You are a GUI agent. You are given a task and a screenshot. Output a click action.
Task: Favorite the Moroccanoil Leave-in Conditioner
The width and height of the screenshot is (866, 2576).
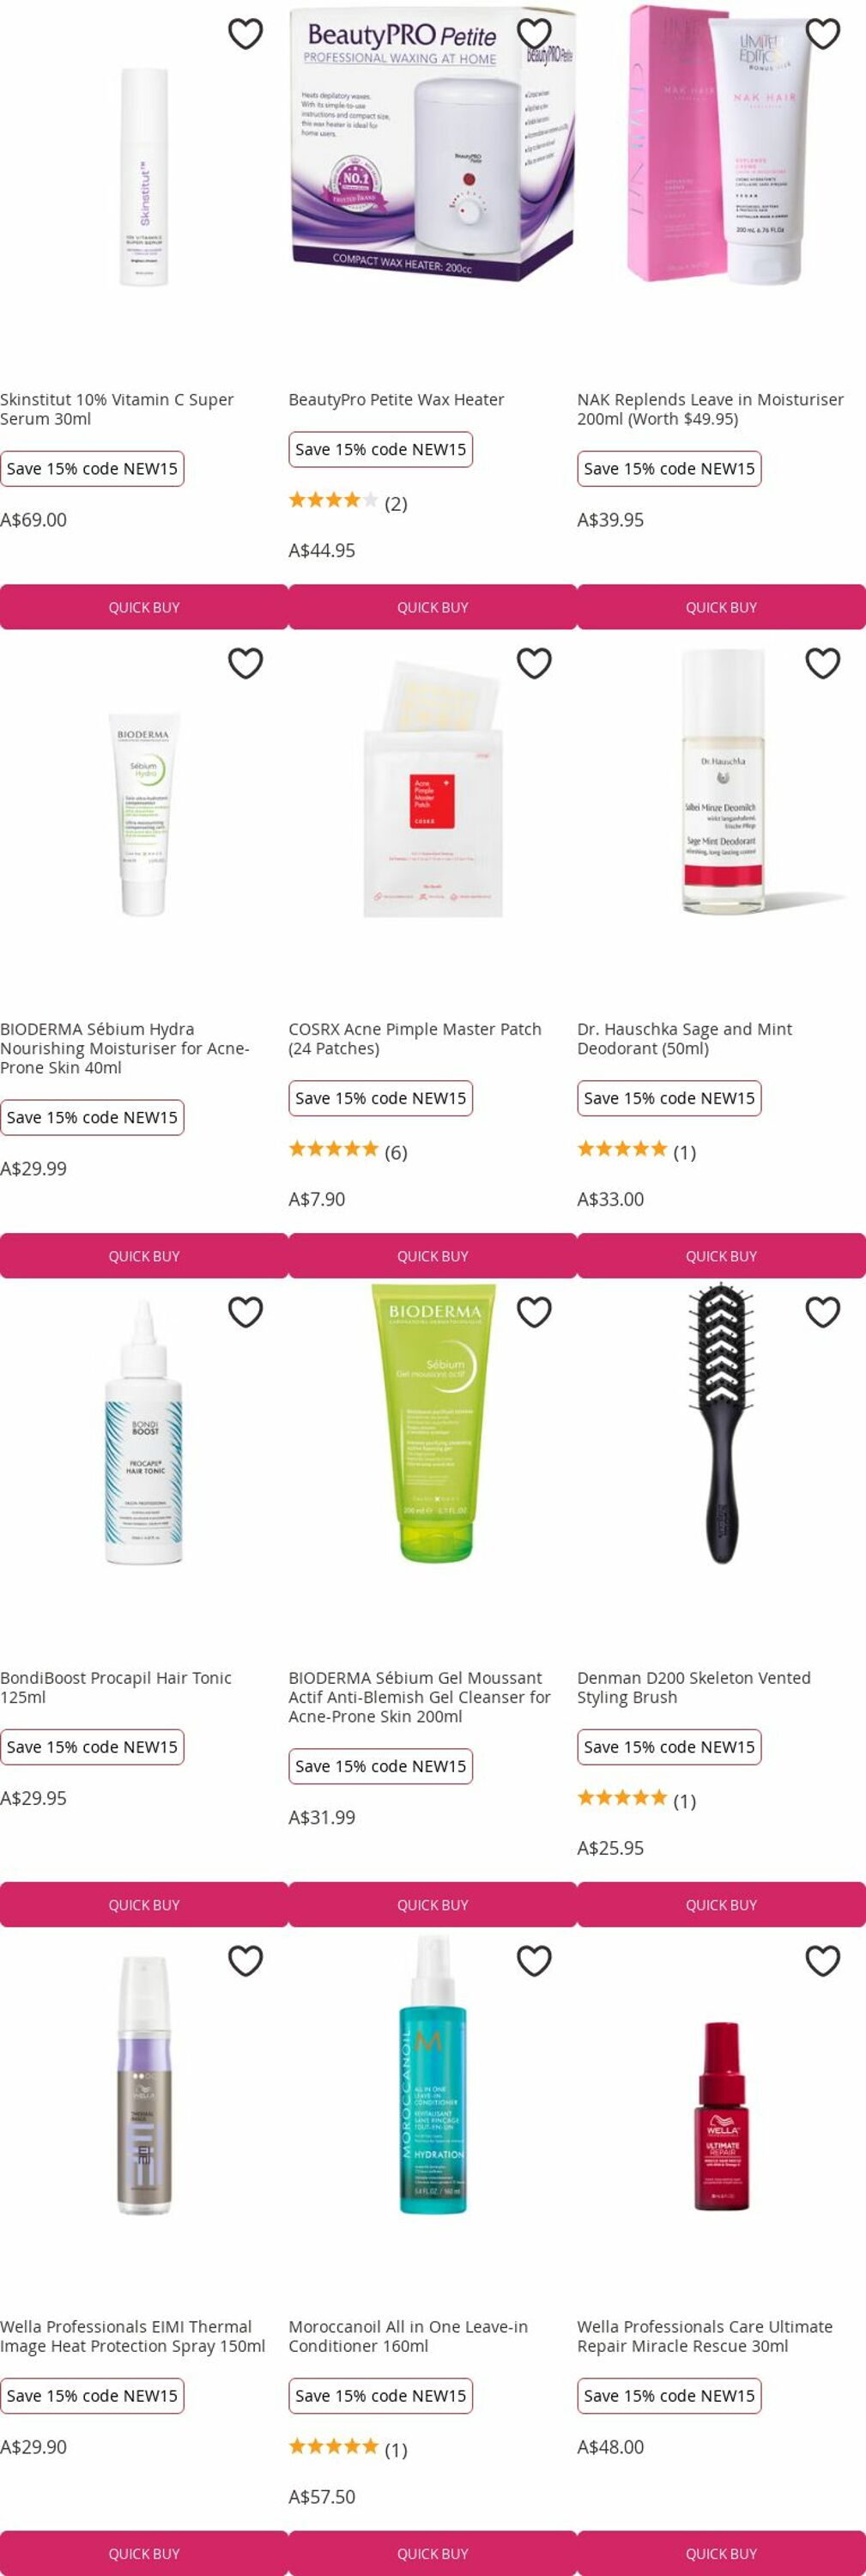(x=534, y=1961)
